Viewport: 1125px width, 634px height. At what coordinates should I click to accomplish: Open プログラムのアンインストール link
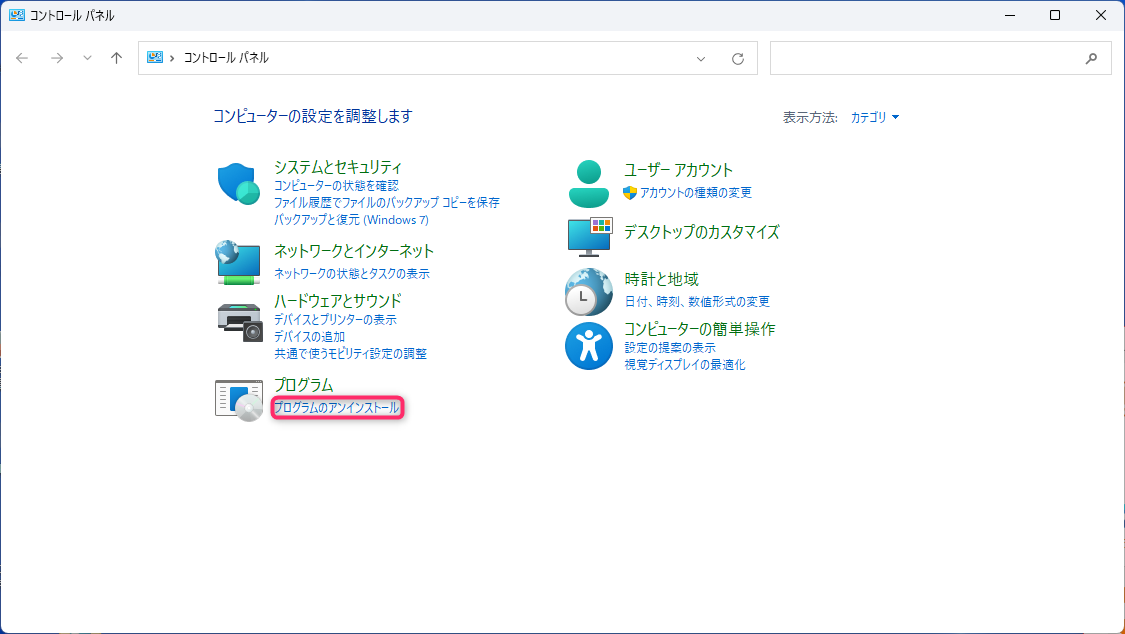point(336,408)
